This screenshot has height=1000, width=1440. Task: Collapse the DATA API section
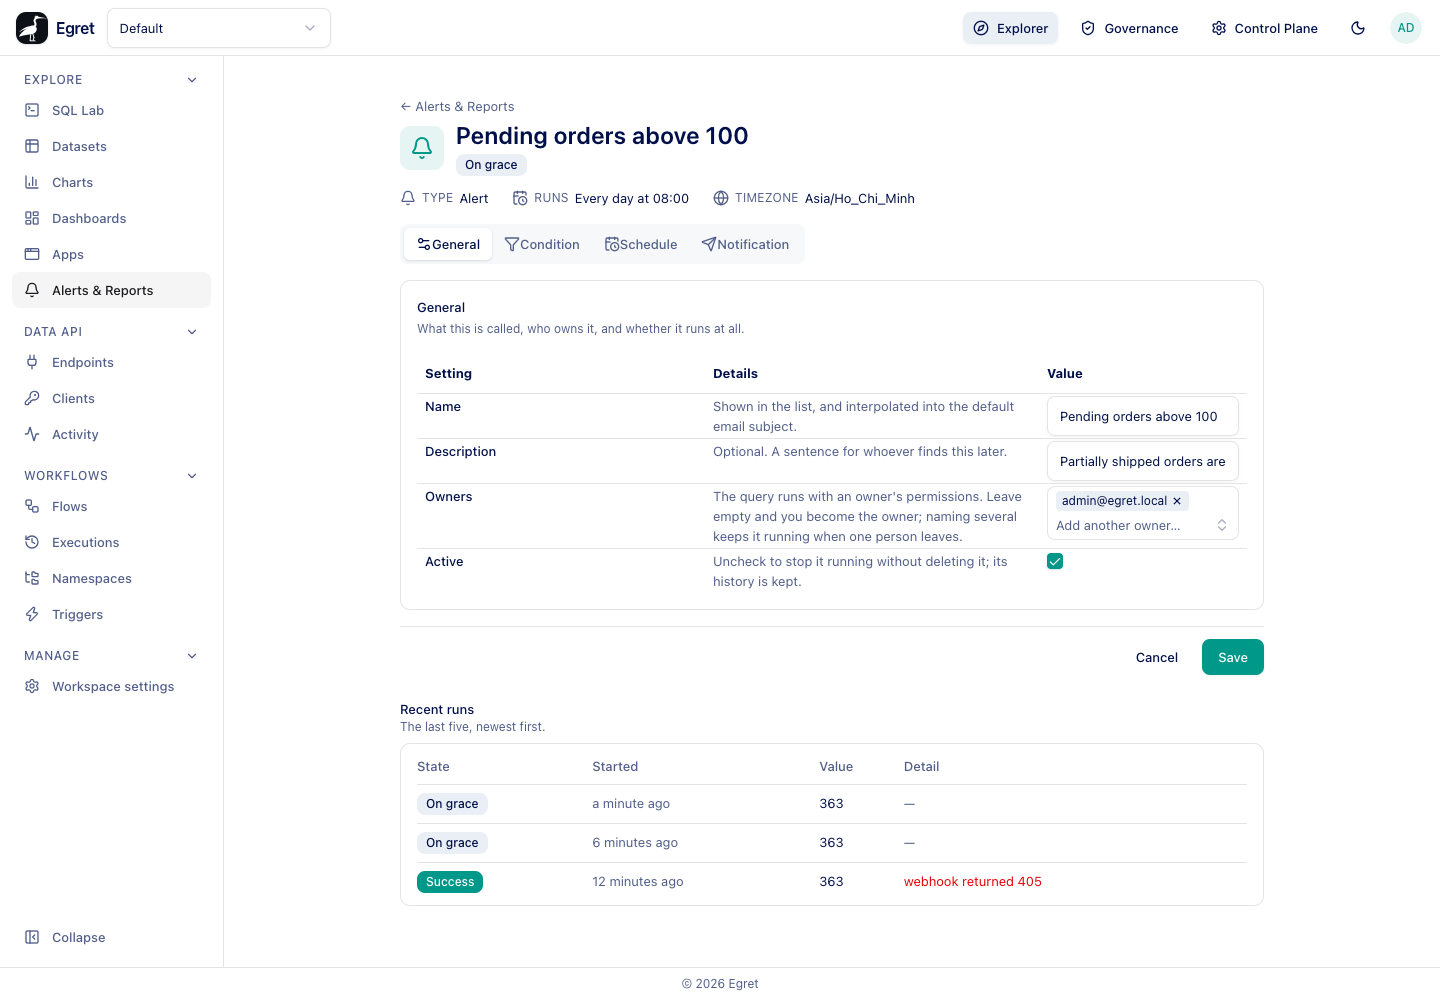click(192, 332)
